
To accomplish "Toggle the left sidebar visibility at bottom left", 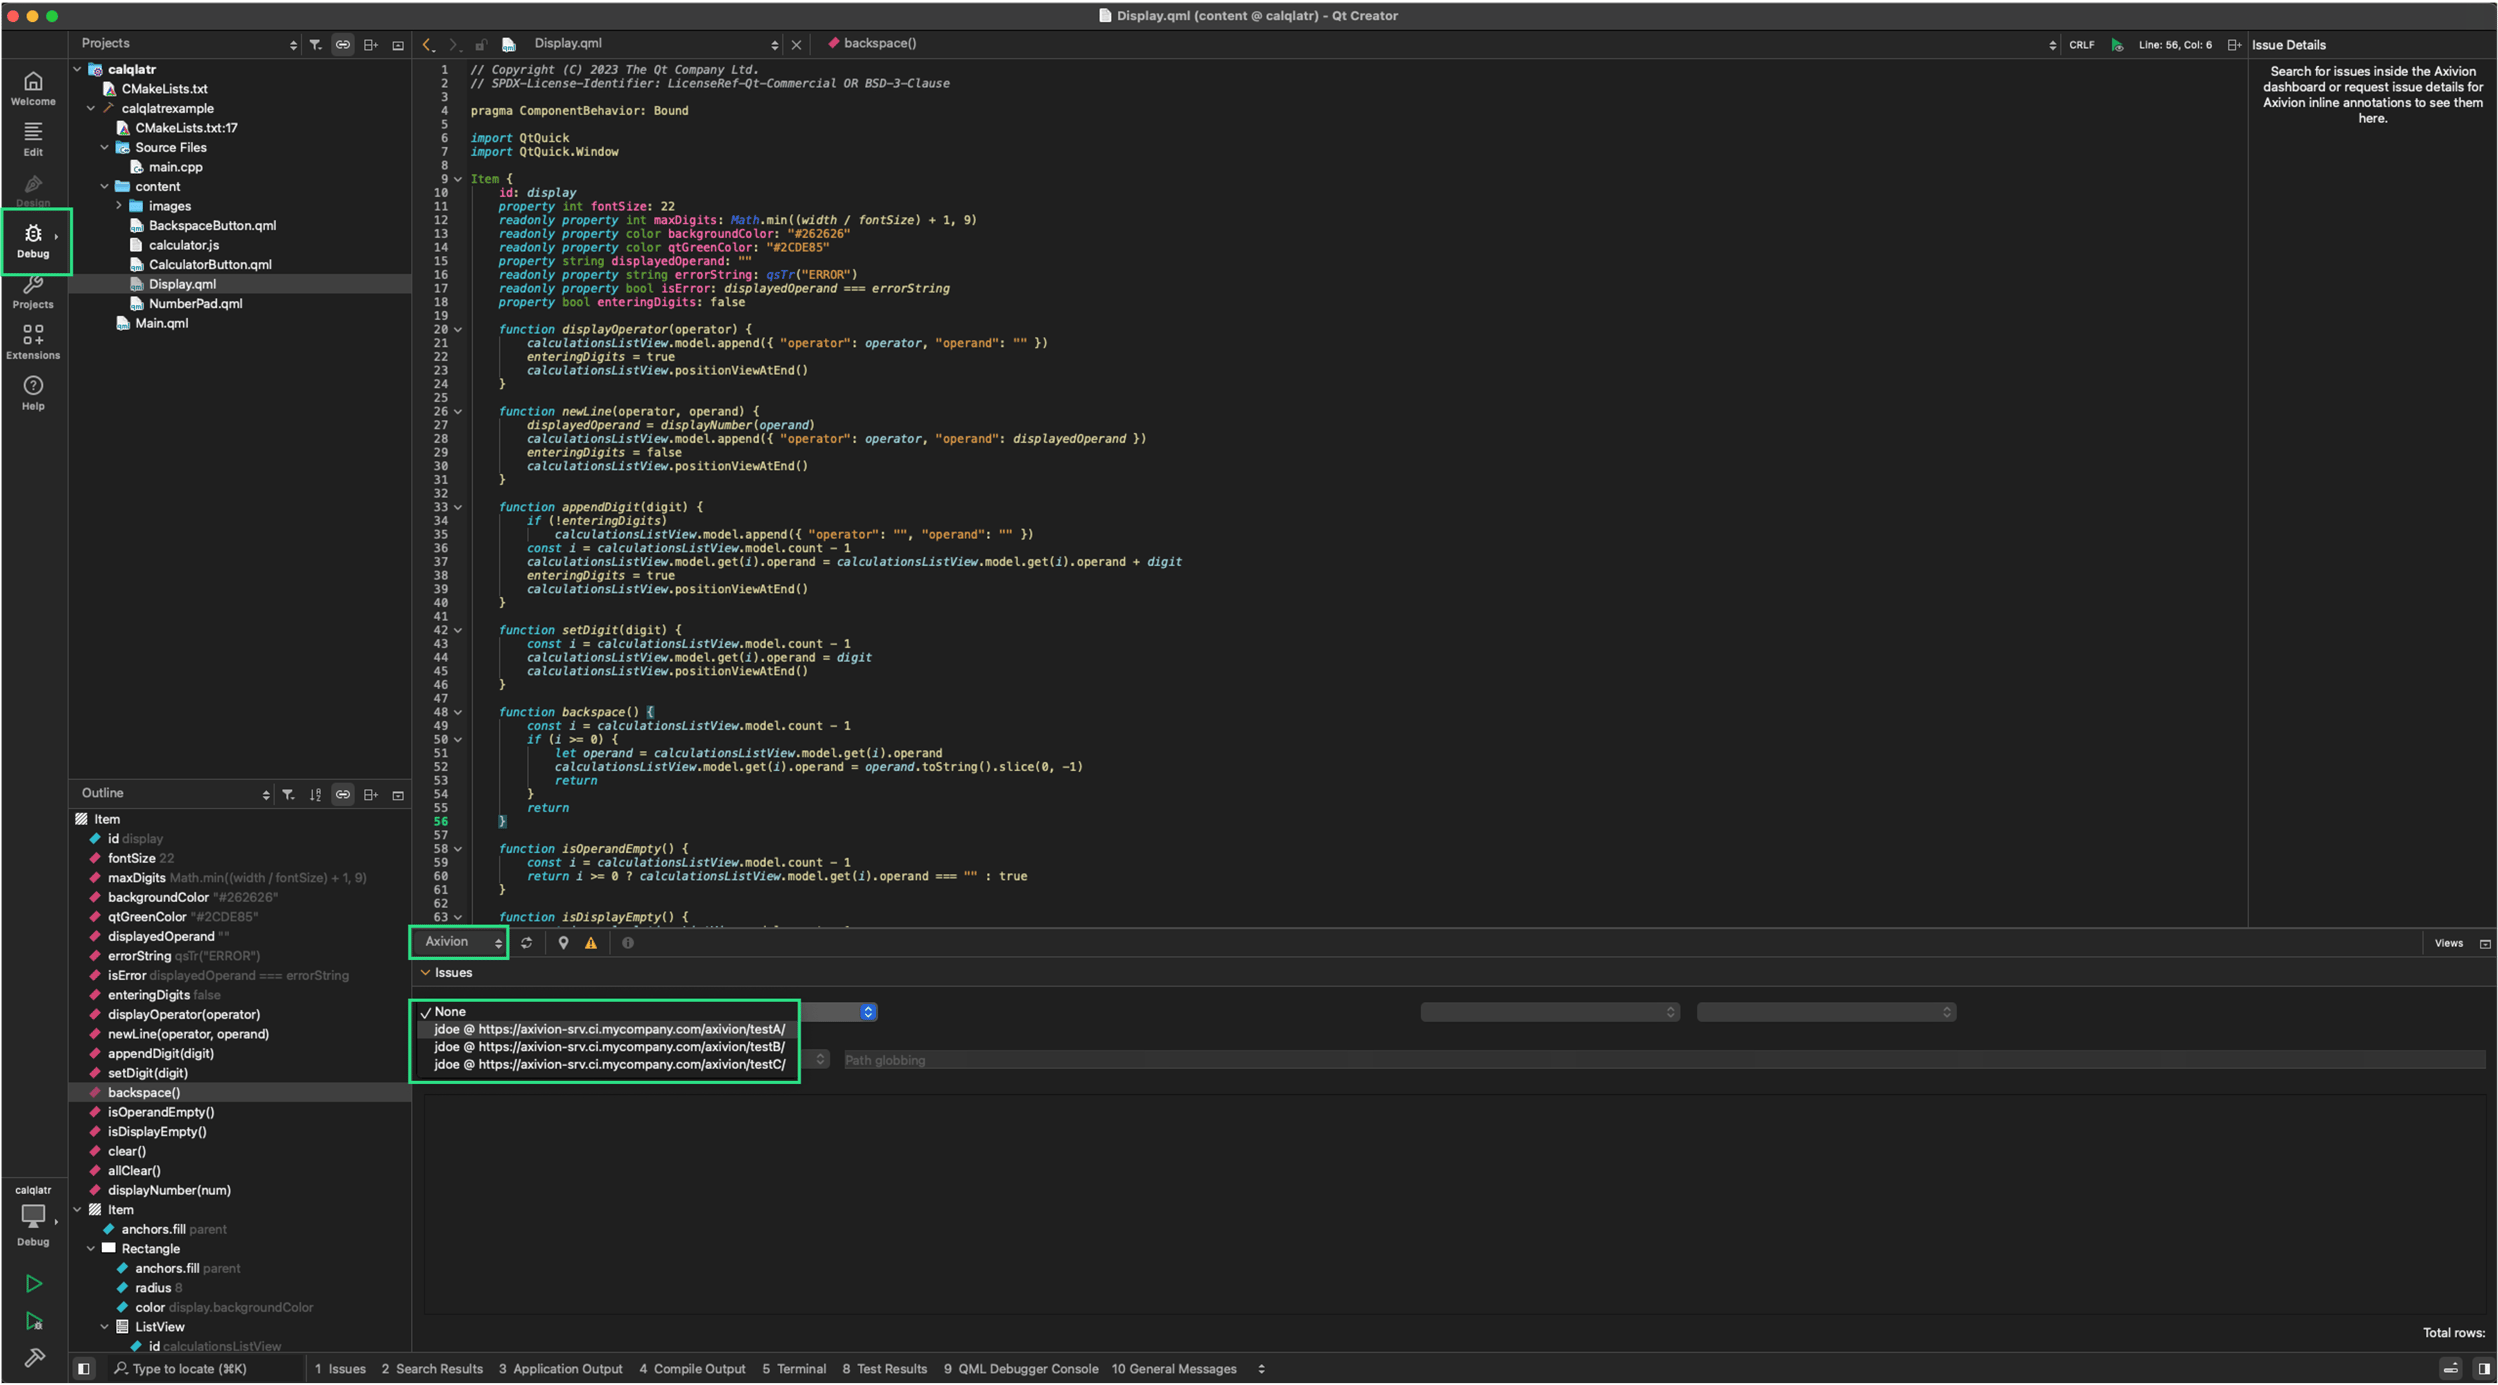I will point(84,1368).
